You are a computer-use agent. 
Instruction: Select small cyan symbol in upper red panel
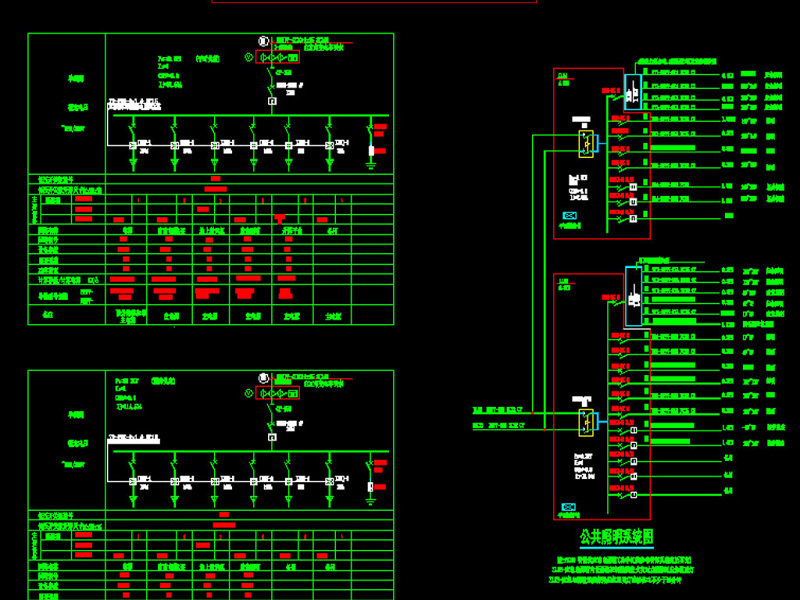point(570,216)
